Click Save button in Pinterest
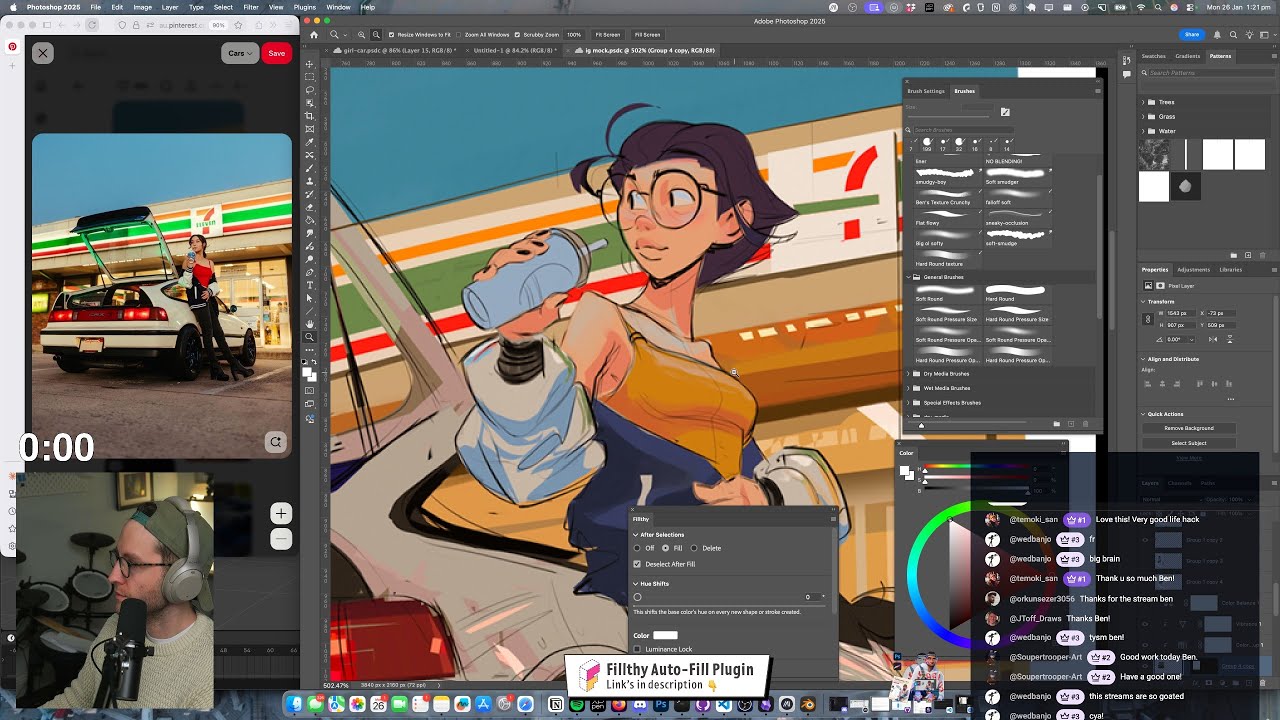The image size is (1280, 720). point(276,53)
